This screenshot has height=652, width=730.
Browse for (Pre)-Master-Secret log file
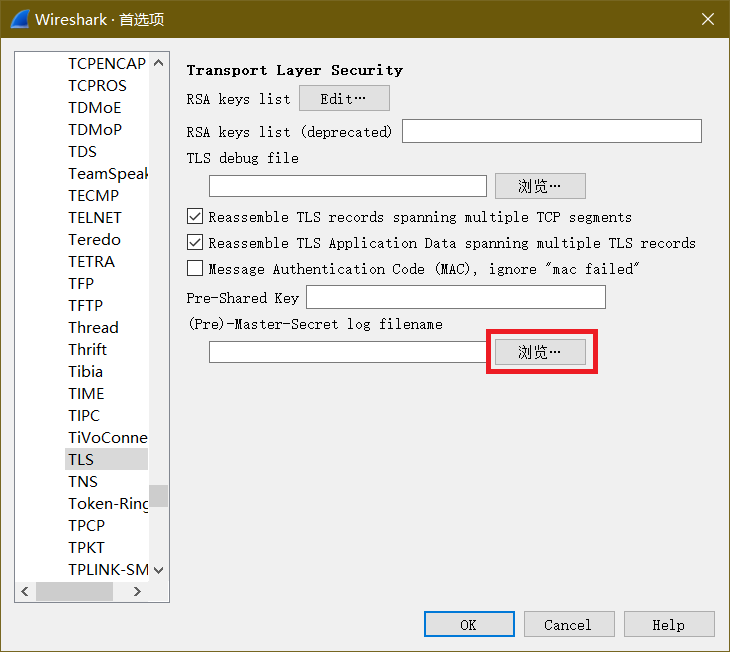pyautogui.click(x=540, y=352)
